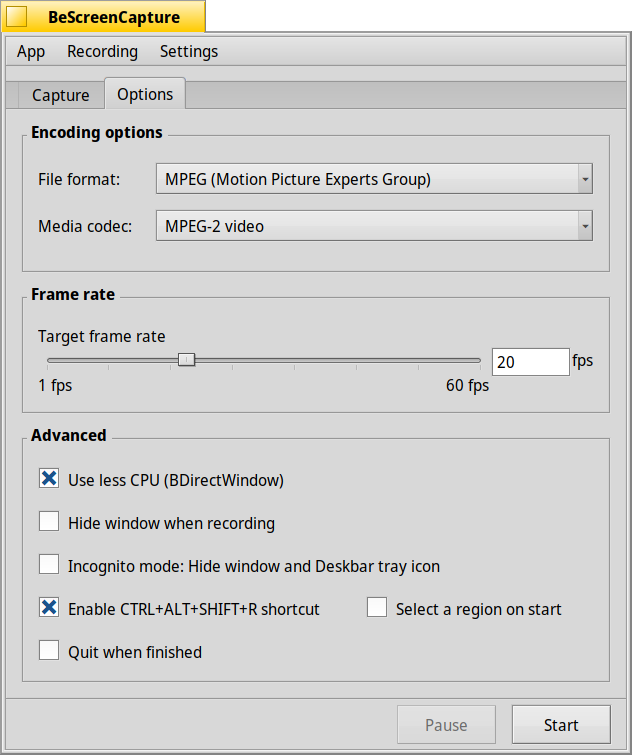Select the Options tab
The image size is (632, 755).
[145, 94]
